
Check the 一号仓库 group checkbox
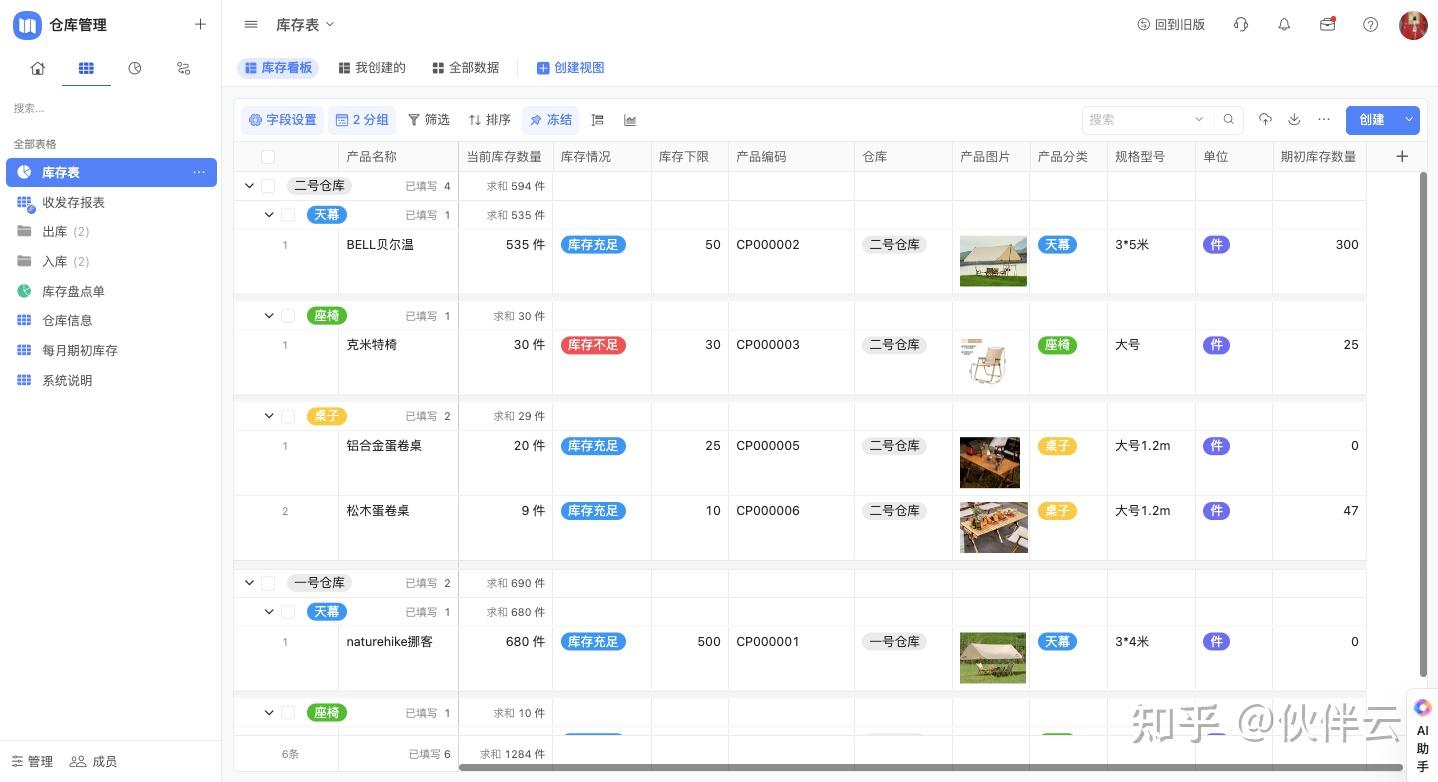pyautogui.click(x=268, y=583)
